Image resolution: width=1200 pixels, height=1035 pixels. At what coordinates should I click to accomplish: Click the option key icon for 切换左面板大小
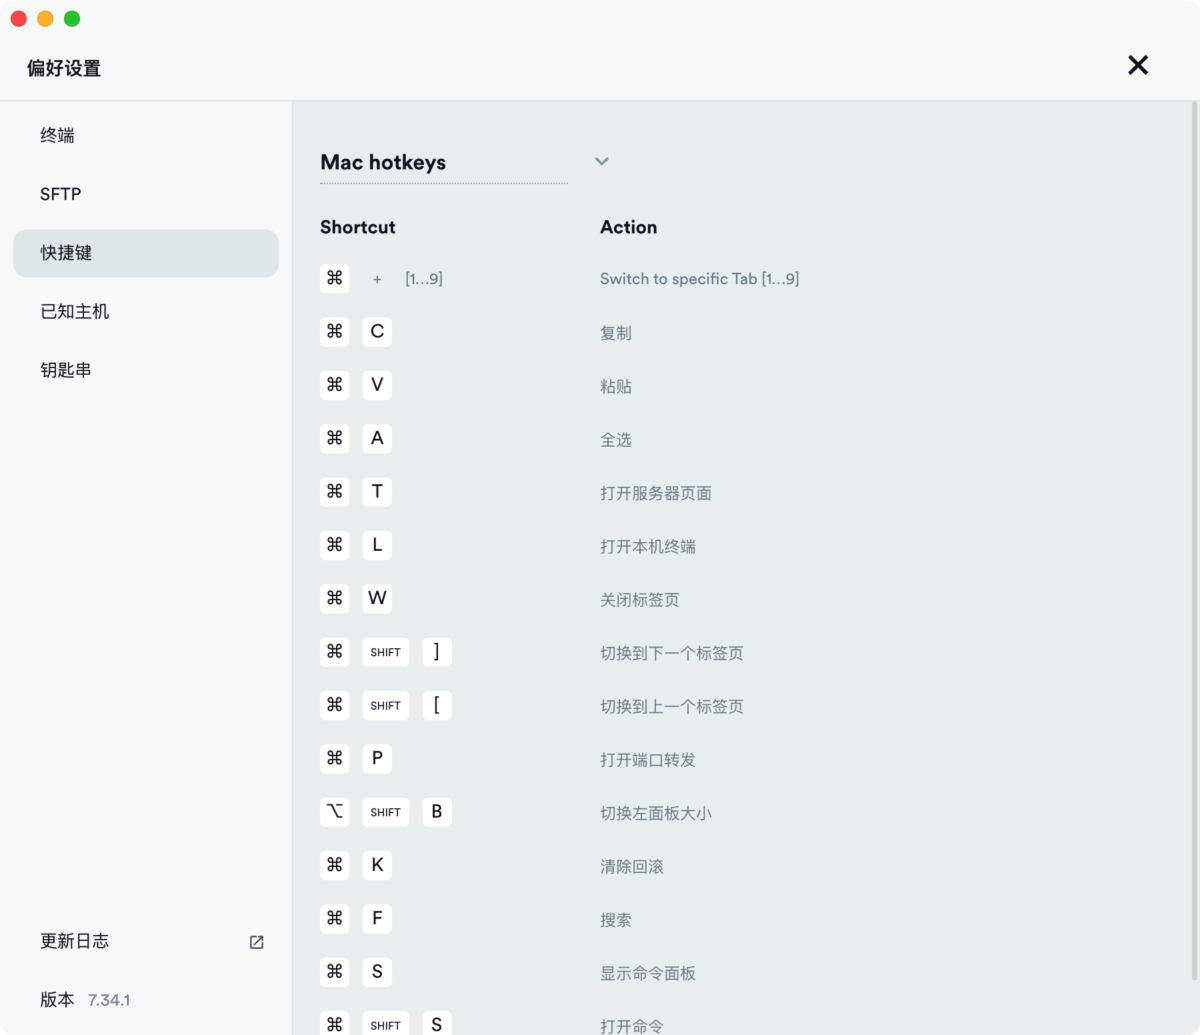(x=335, y=812)
